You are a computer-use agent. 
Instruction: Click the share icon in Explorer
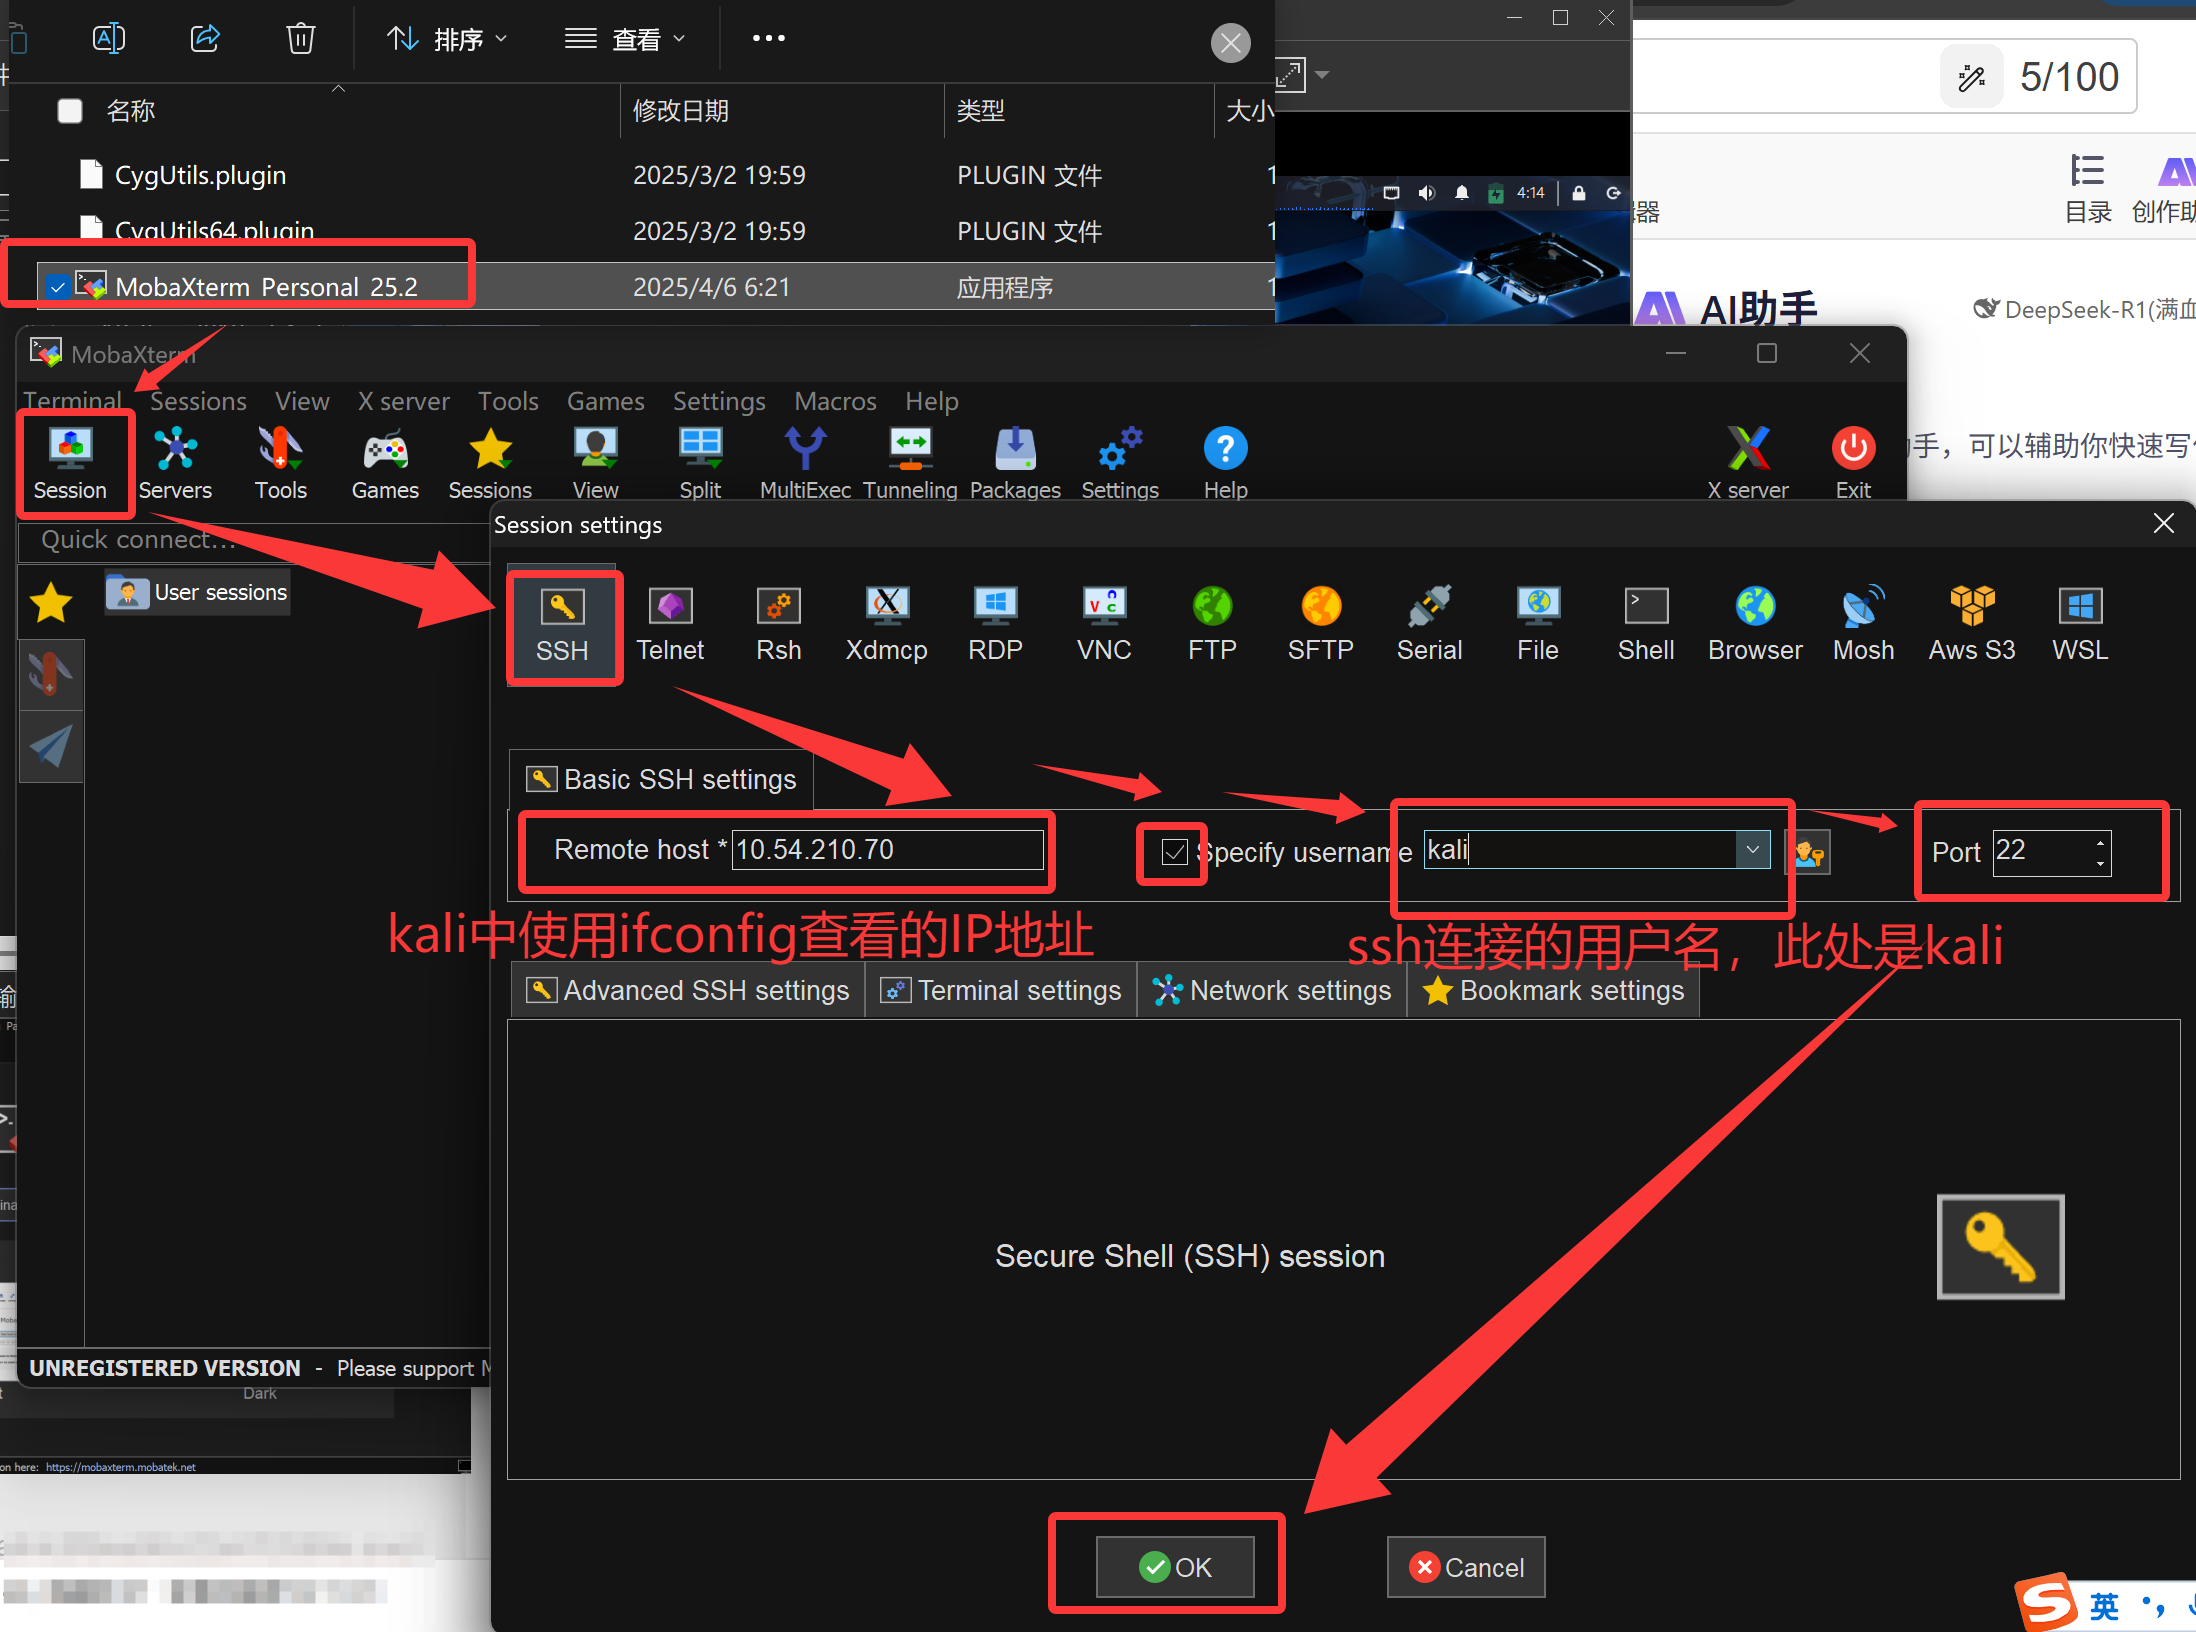coord(205,39)
